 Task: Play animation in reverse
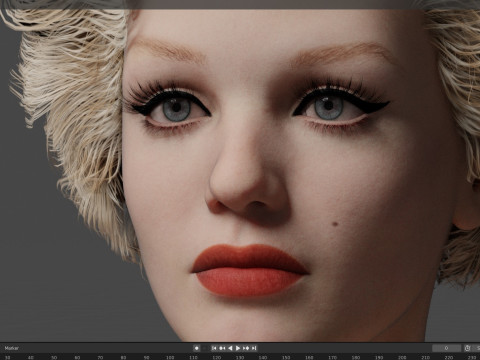pos(230,348)
